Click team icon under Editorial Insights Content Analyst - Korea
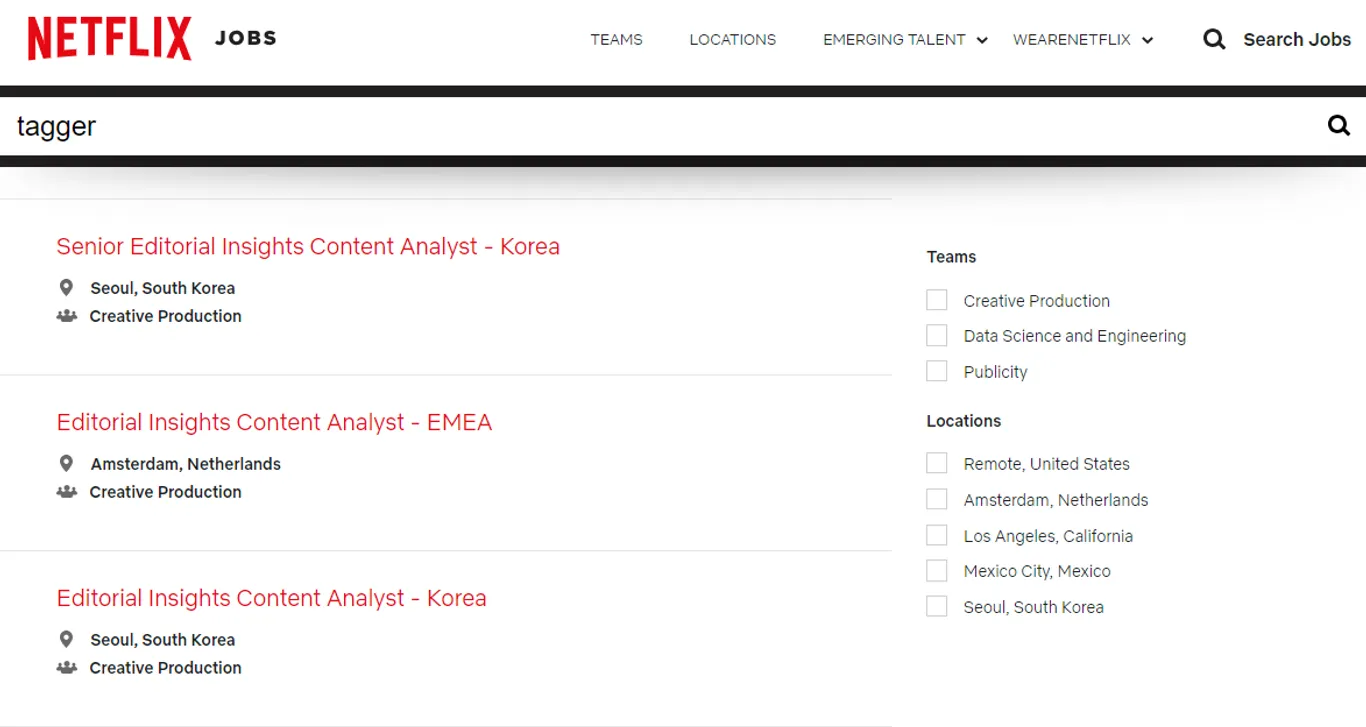 [x=67, y=668]
